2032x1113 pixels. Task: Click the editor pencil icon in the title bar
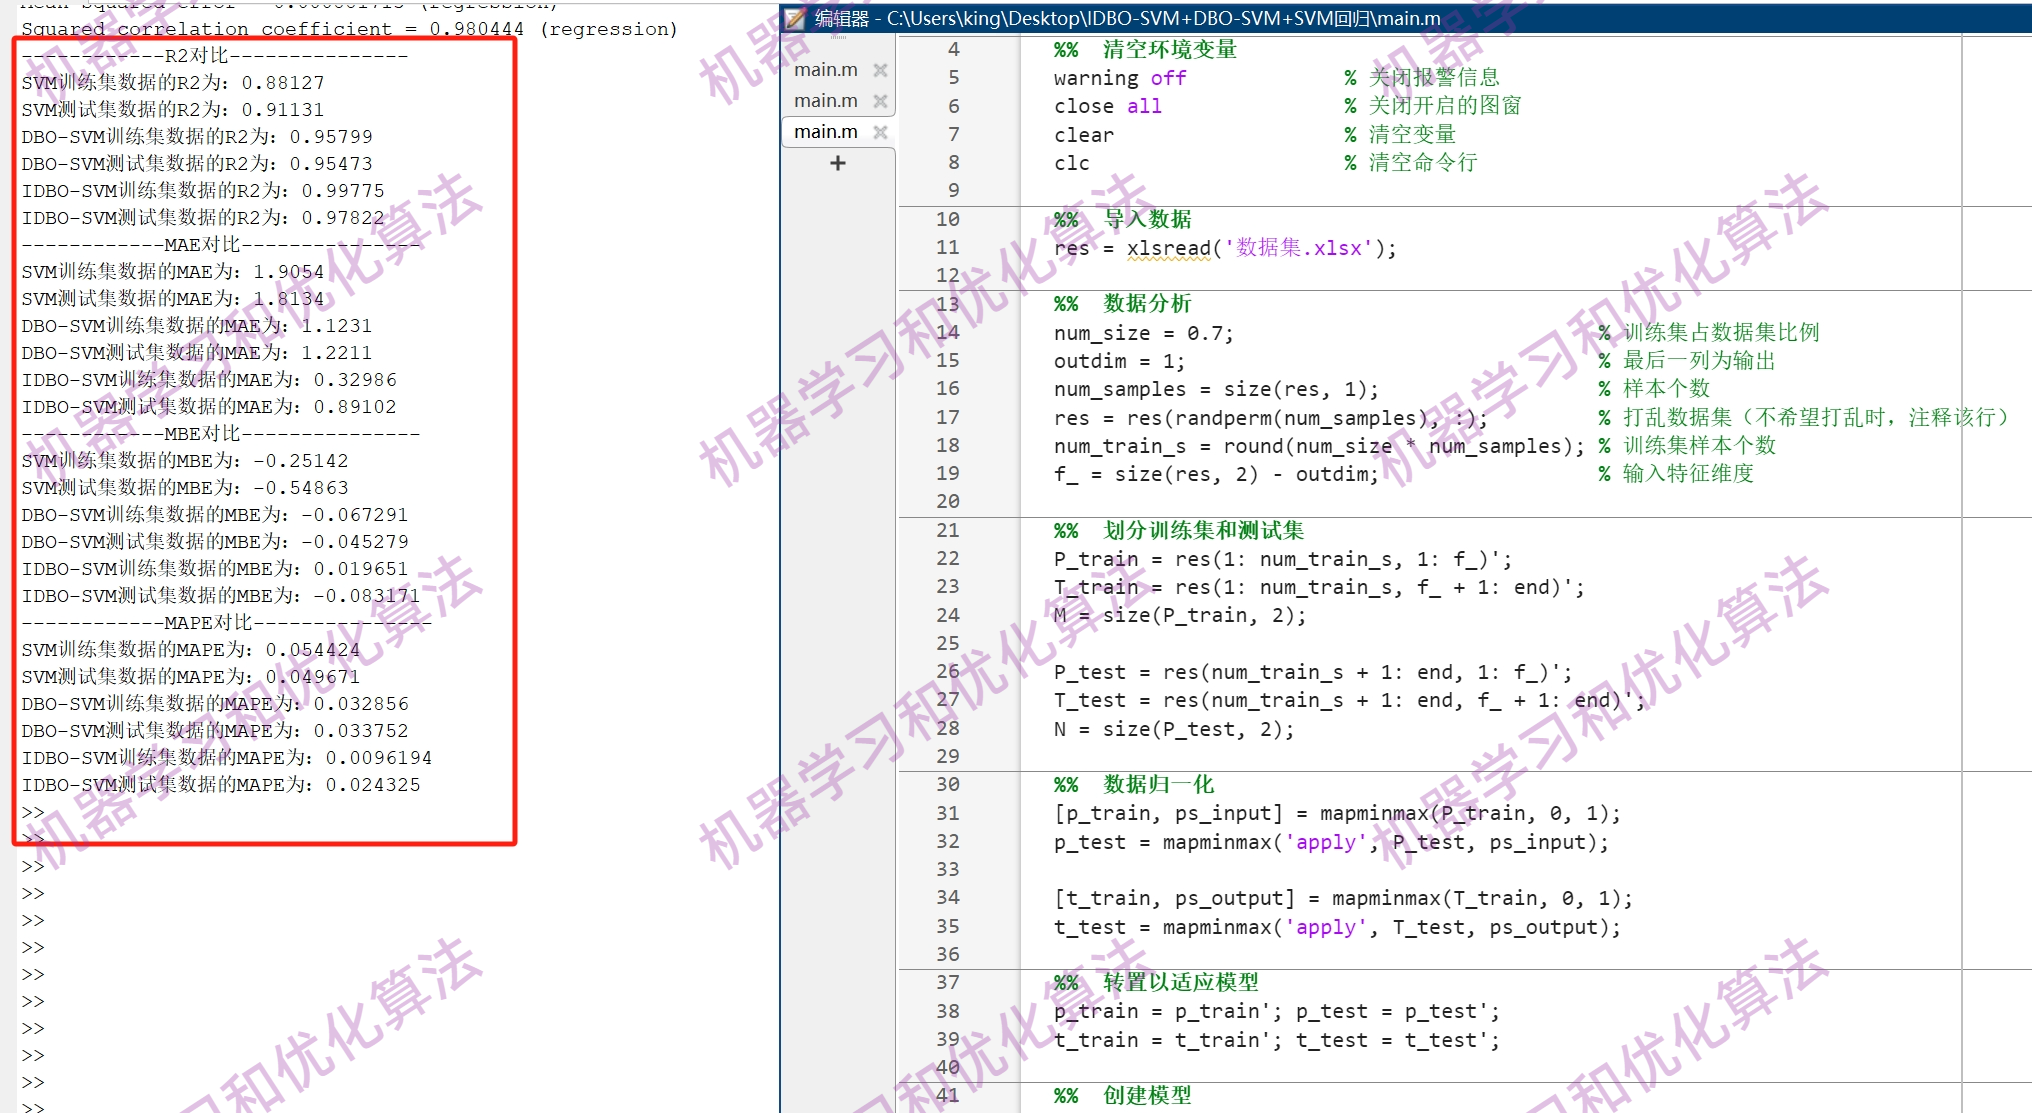795,18
